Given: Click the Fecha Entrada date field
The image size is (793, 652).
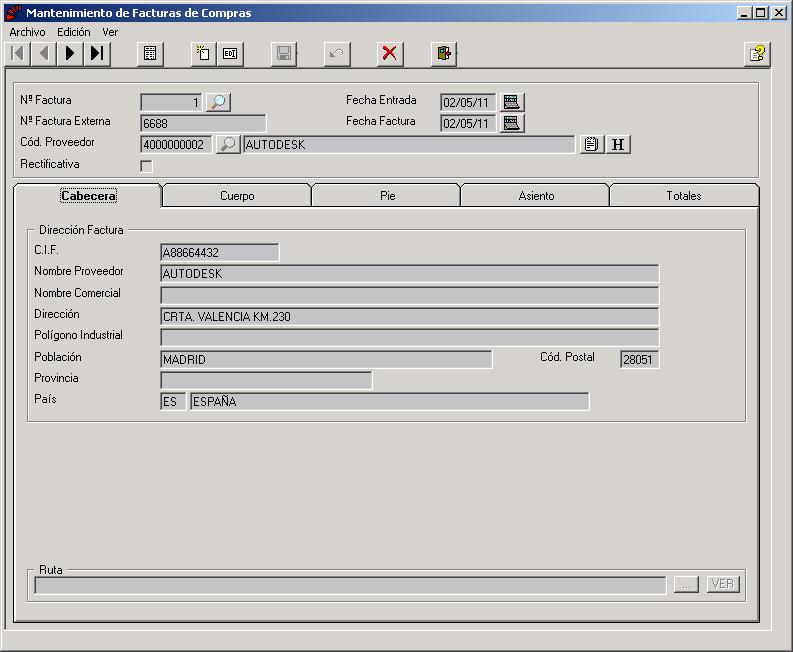Looking at the screenshot, I should point(467,102).
